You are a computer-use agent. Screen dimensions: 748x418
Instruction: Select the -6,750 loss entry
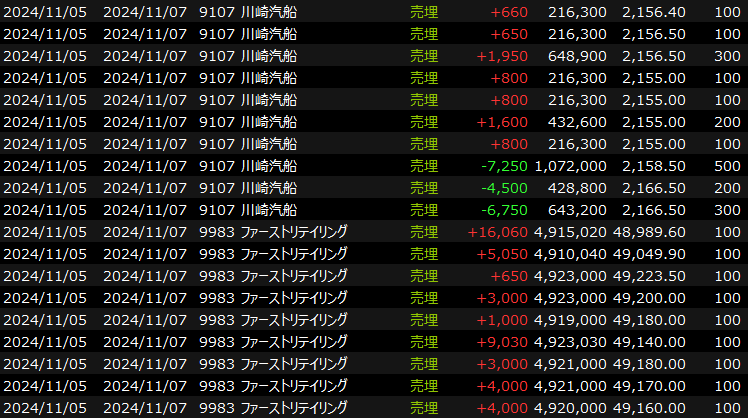(x=505, y=210)
